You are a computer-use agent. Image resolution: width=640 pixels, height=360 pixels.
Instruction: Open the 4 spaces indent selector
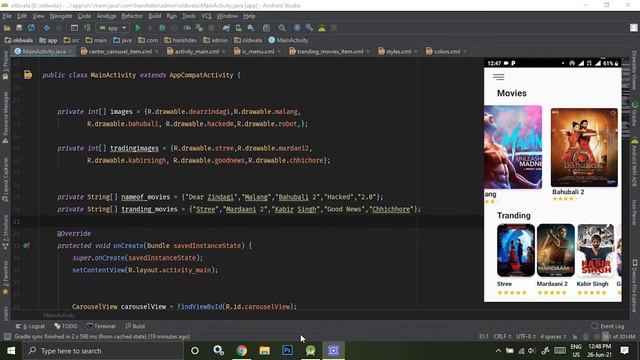[x=553, y=337]
